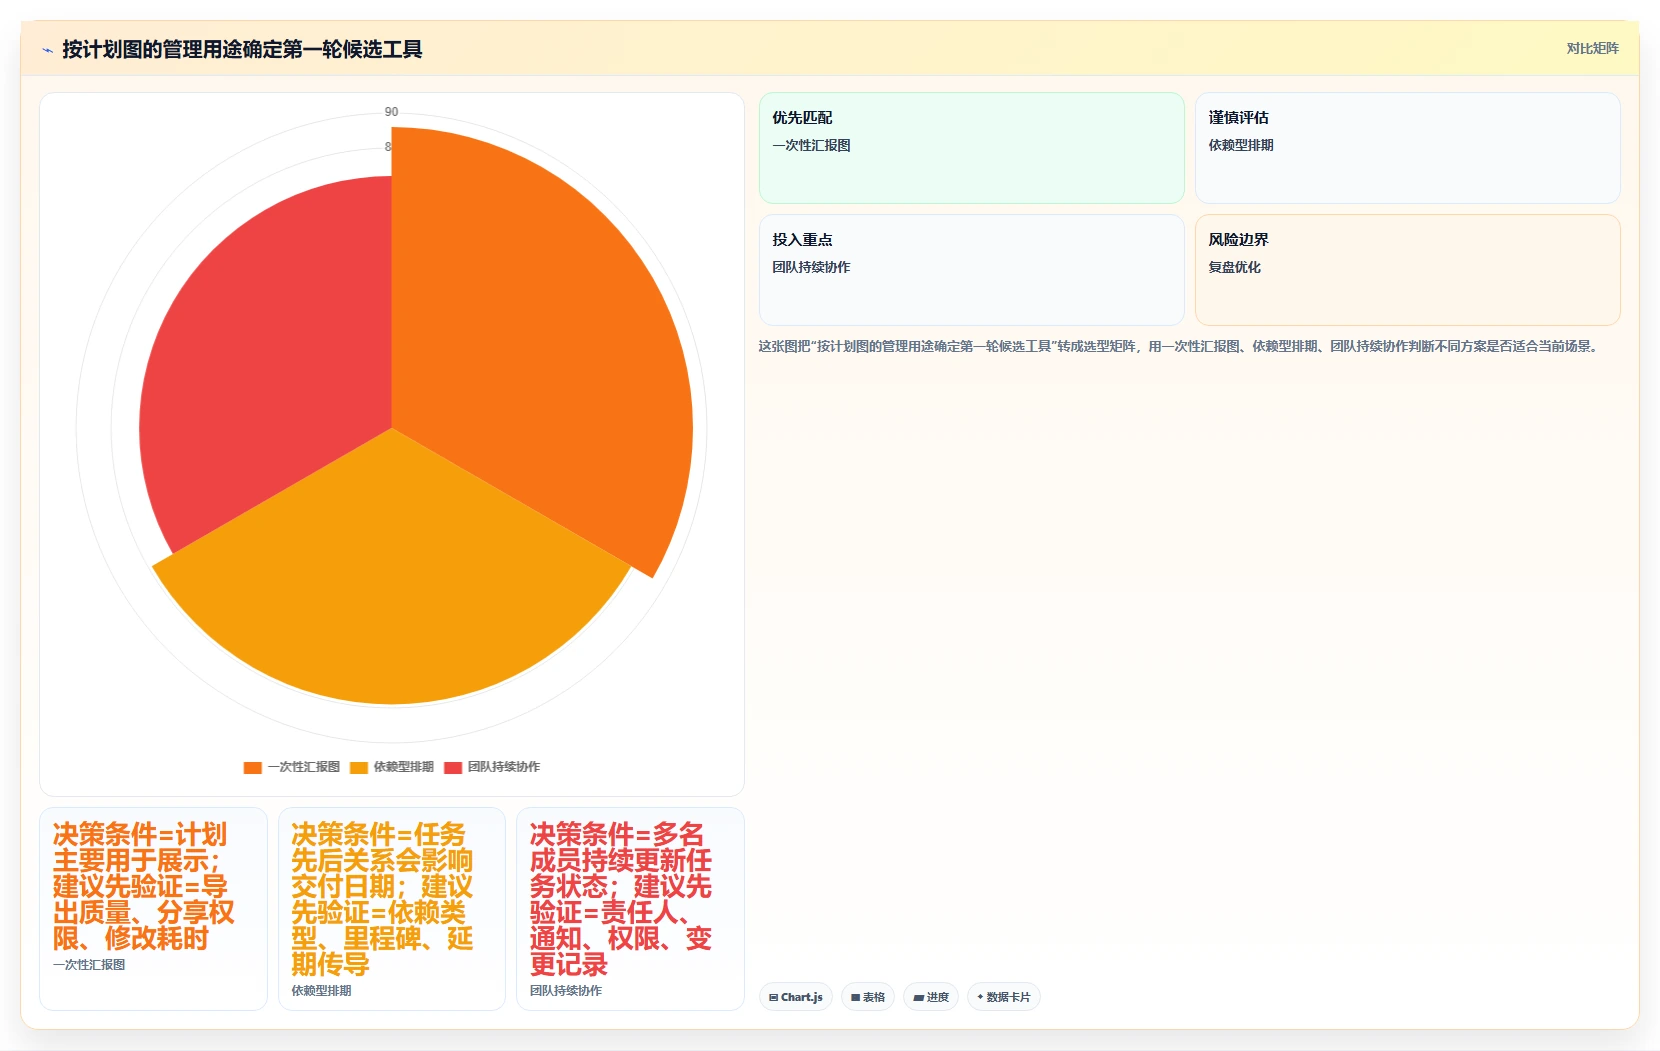Click the 依赖型排期 caption under yellow card

point(321,991)
